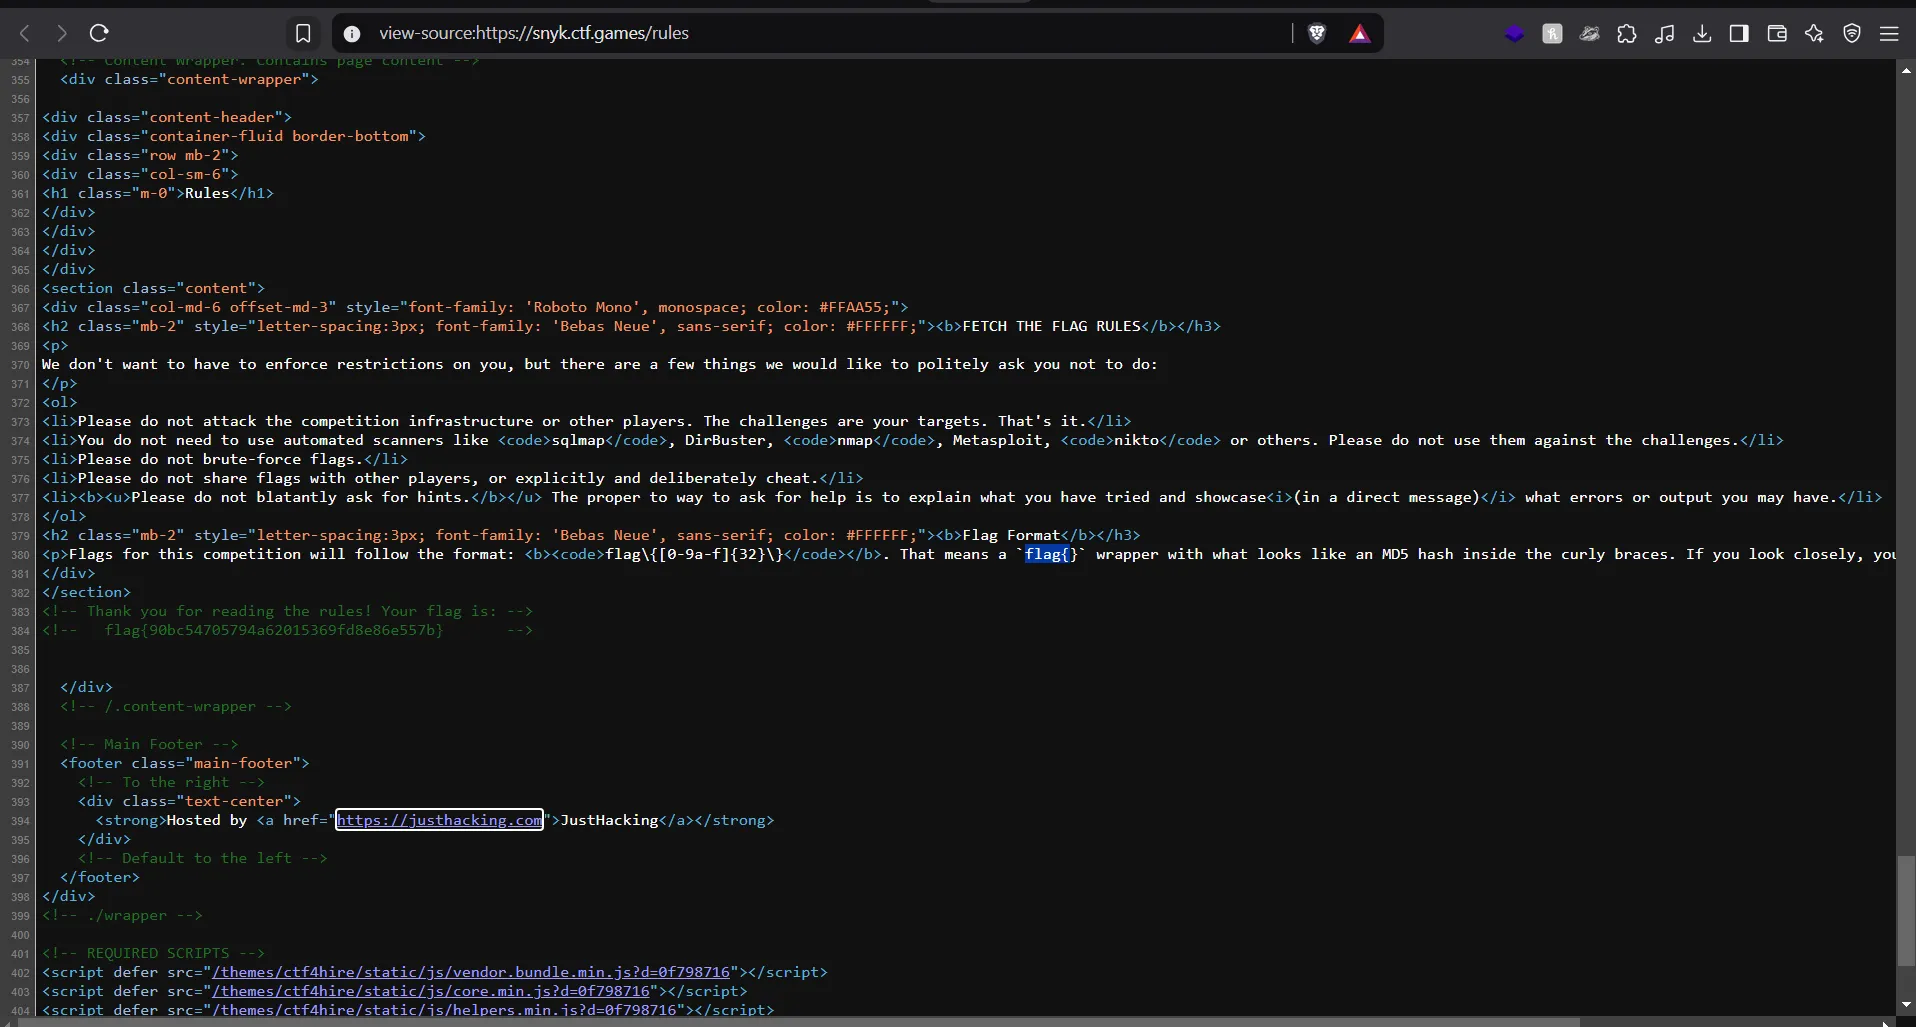Click the horizontal scrollbar at bottom
The width and height of the screenshot is (1916, 1027).
tap(800, 1022)
